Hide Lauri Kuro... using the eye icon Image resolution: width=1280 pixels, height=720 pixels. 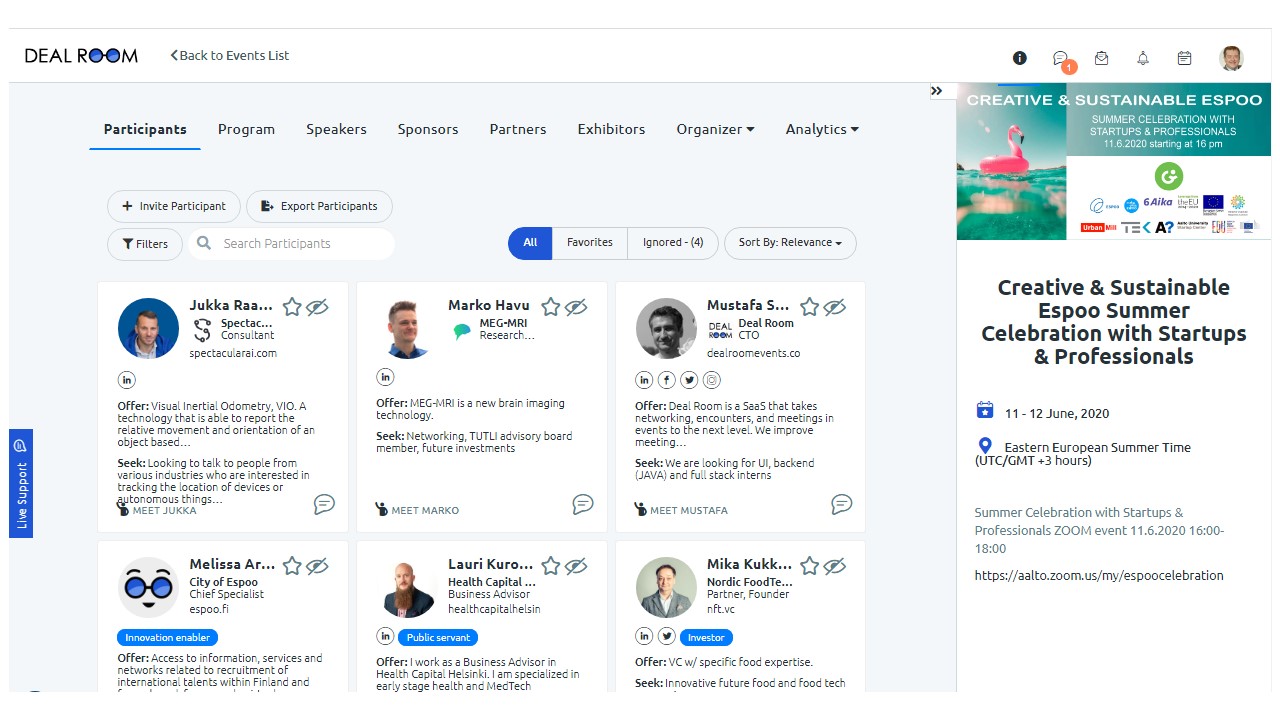click(x=577, y=566)
